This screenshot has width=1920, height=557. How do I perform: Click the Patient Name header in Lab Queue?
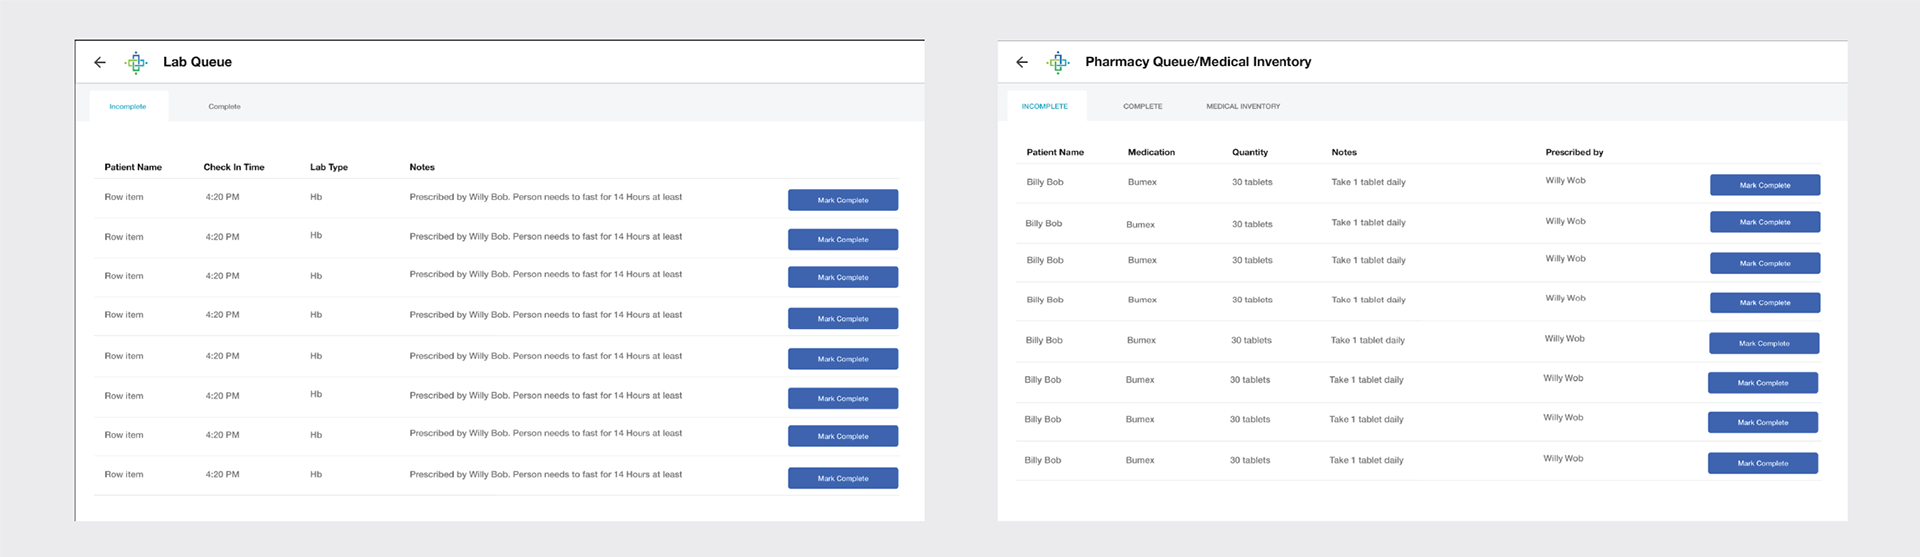coord(133,167)
